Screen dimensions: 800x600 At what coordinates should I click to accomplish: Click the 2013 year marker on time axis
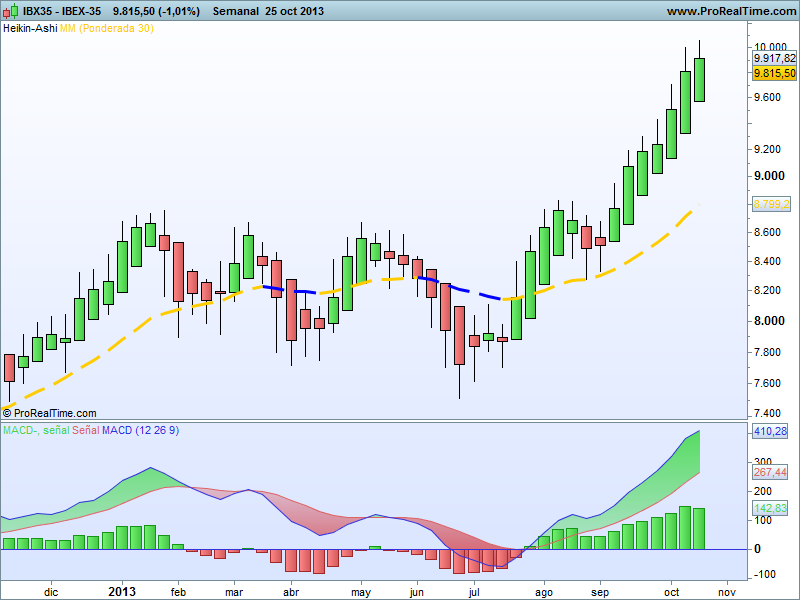pyautogui.click(x=123, y=591)
